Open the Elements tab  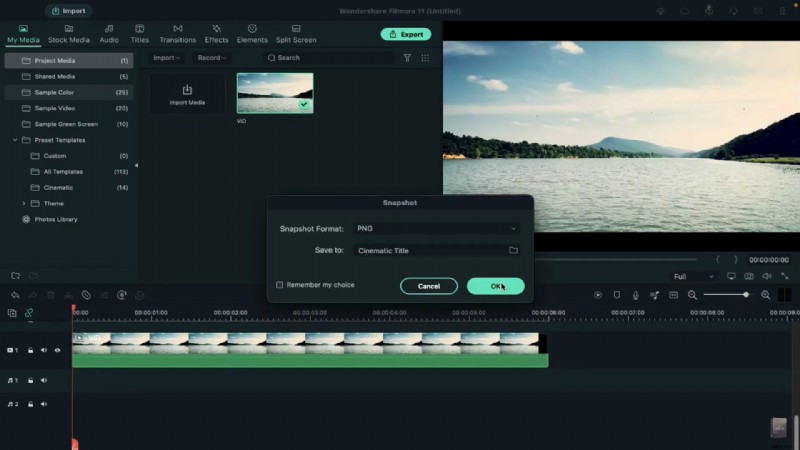point(252,34)
